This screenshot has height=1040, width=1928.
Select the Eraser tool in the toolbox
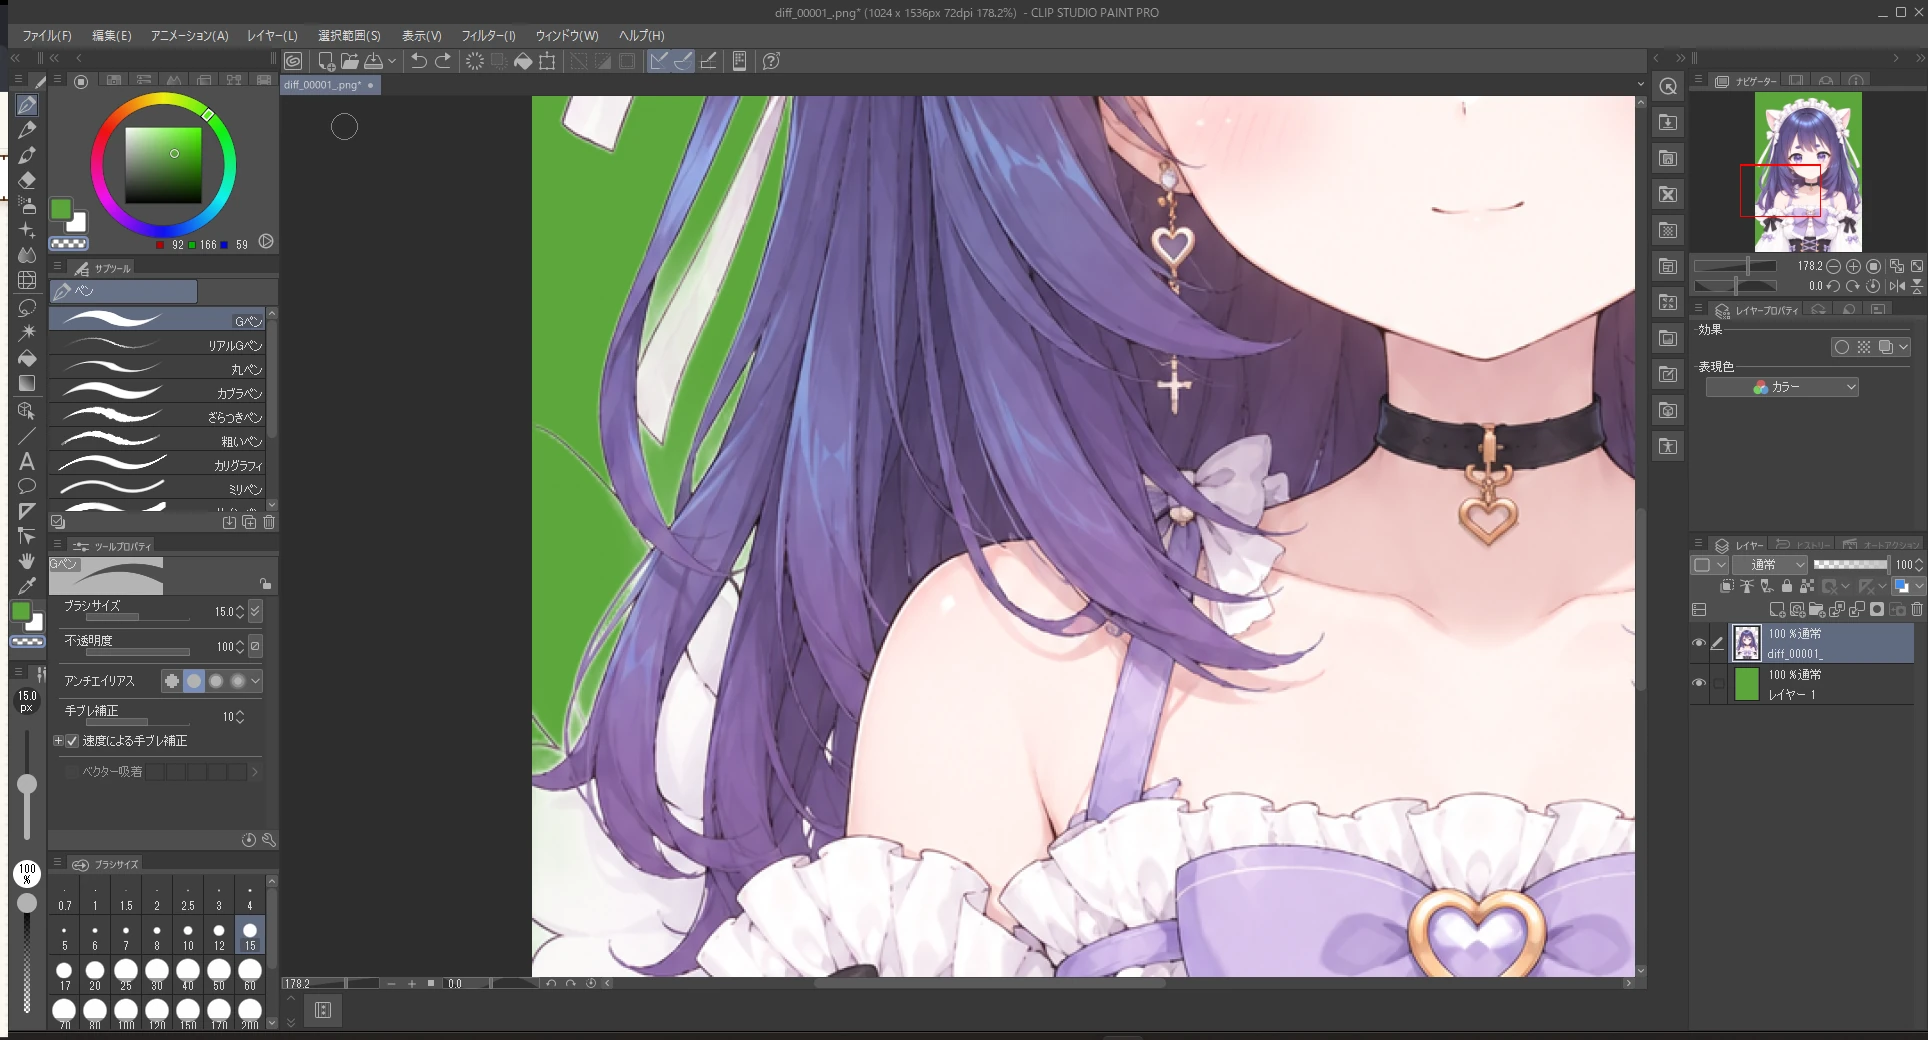[27, 180]
